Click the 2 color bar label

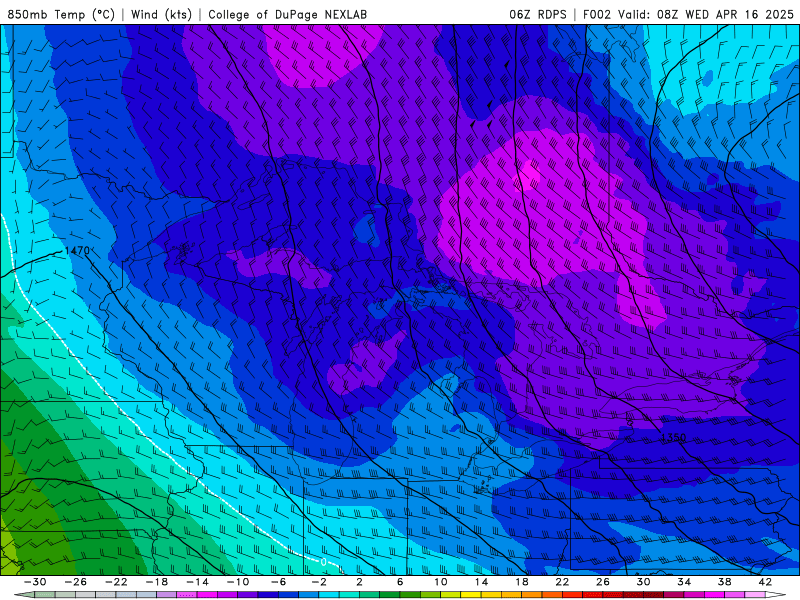(359, 582)
